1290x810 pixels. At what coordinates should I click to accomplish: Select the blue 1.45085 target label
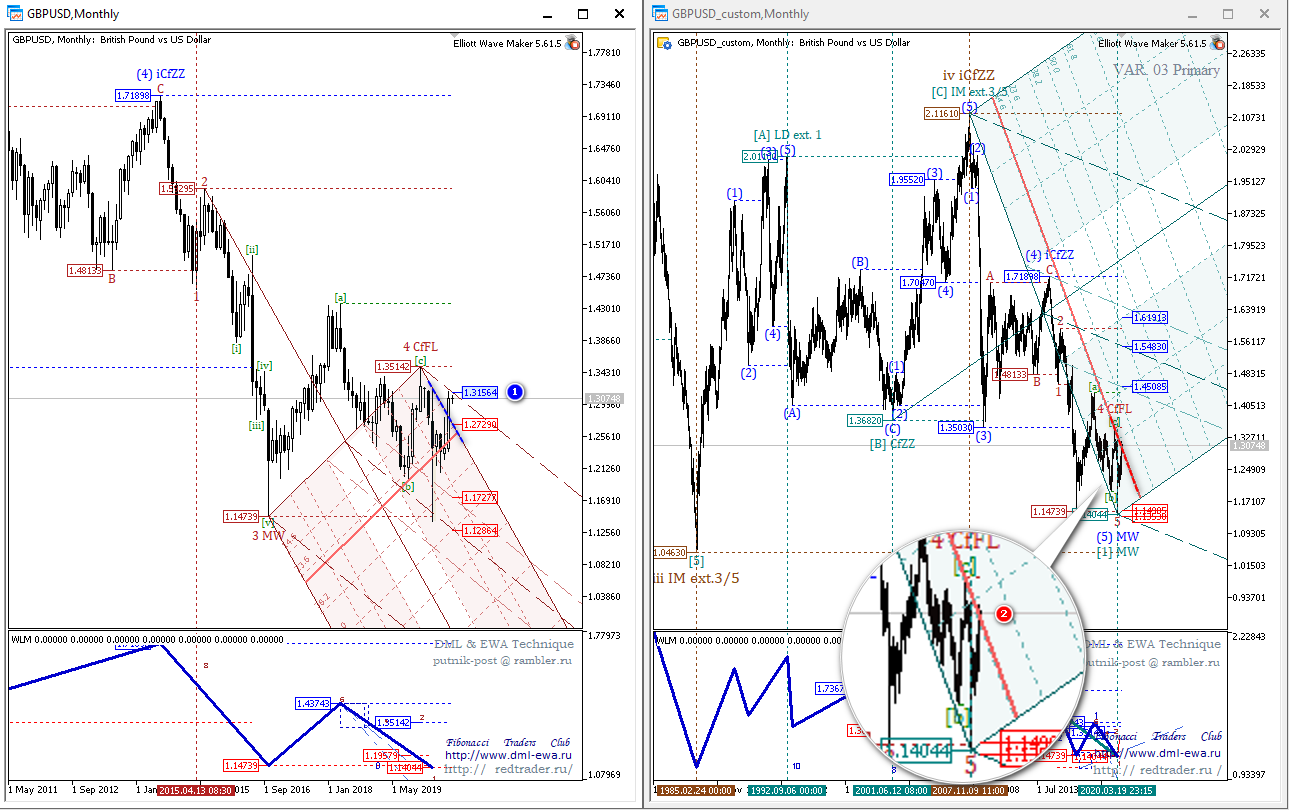point(1150,386)
